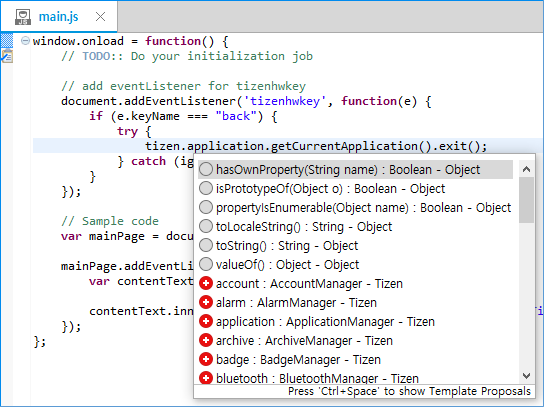Image resolution: width=544 pixels, height=407 pixels.
Task: Click the proposal list scroll up arrow
Action: (x=526, y=169)
